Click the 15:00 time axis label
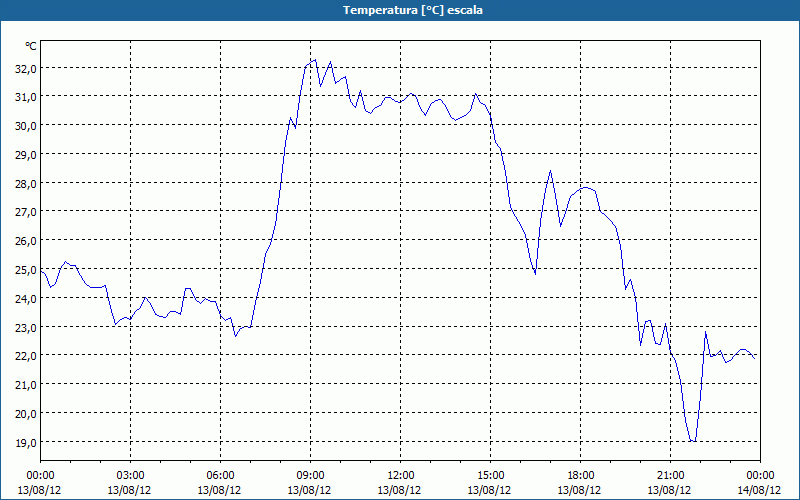 [x=490, y=476]
